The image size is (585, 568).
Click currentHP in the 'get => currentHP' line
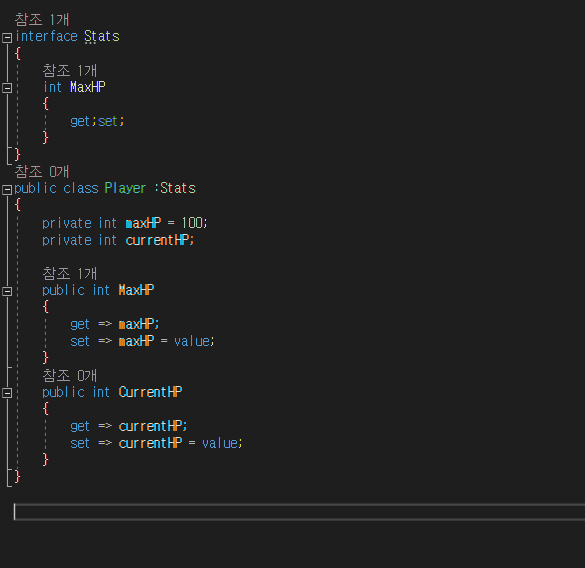coord(150,426)
